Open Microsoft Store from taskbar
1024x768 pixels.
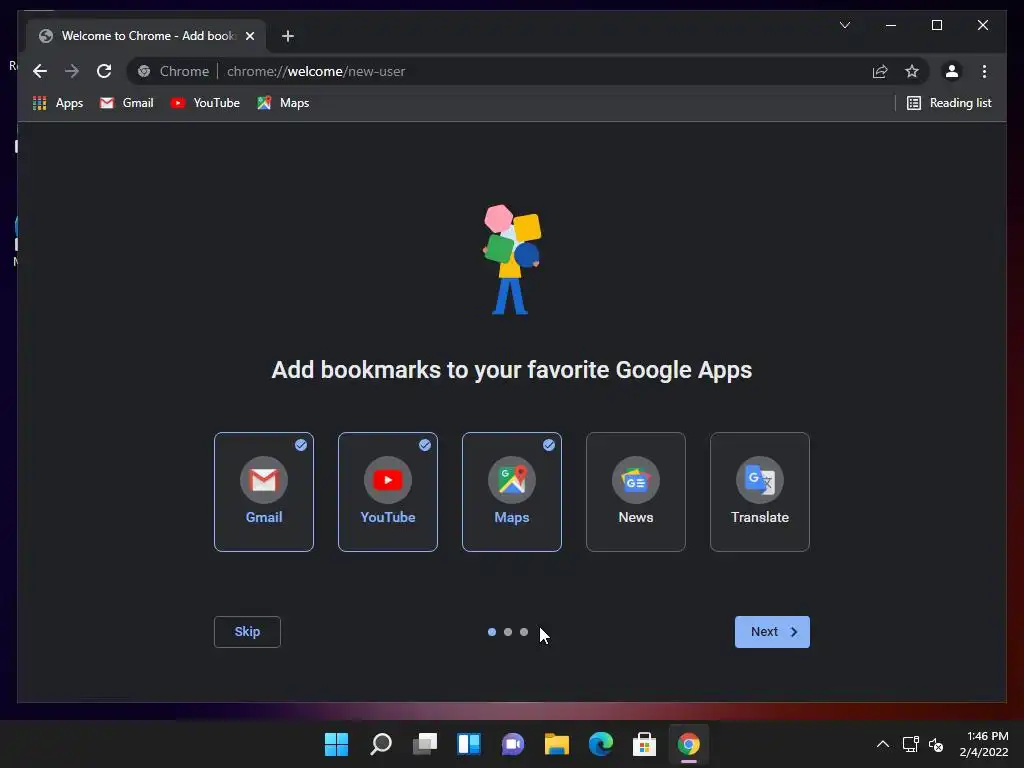click(x=645, y=744)
